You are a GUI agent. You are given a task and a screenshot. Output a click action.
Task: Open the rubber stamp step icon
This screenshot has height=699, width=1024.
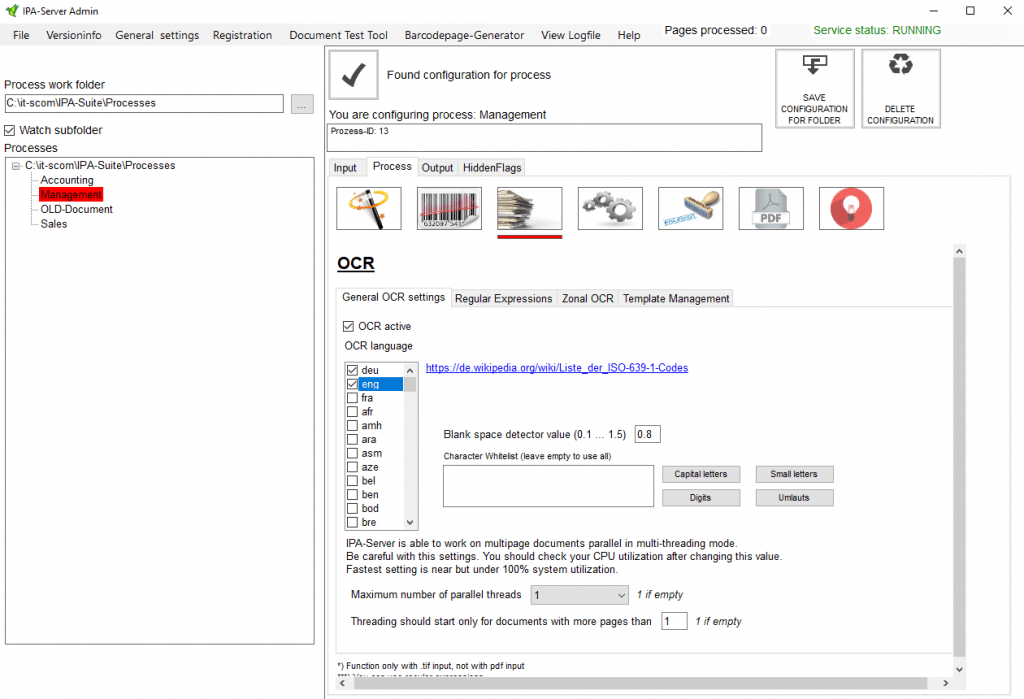[x=690, y=208]
